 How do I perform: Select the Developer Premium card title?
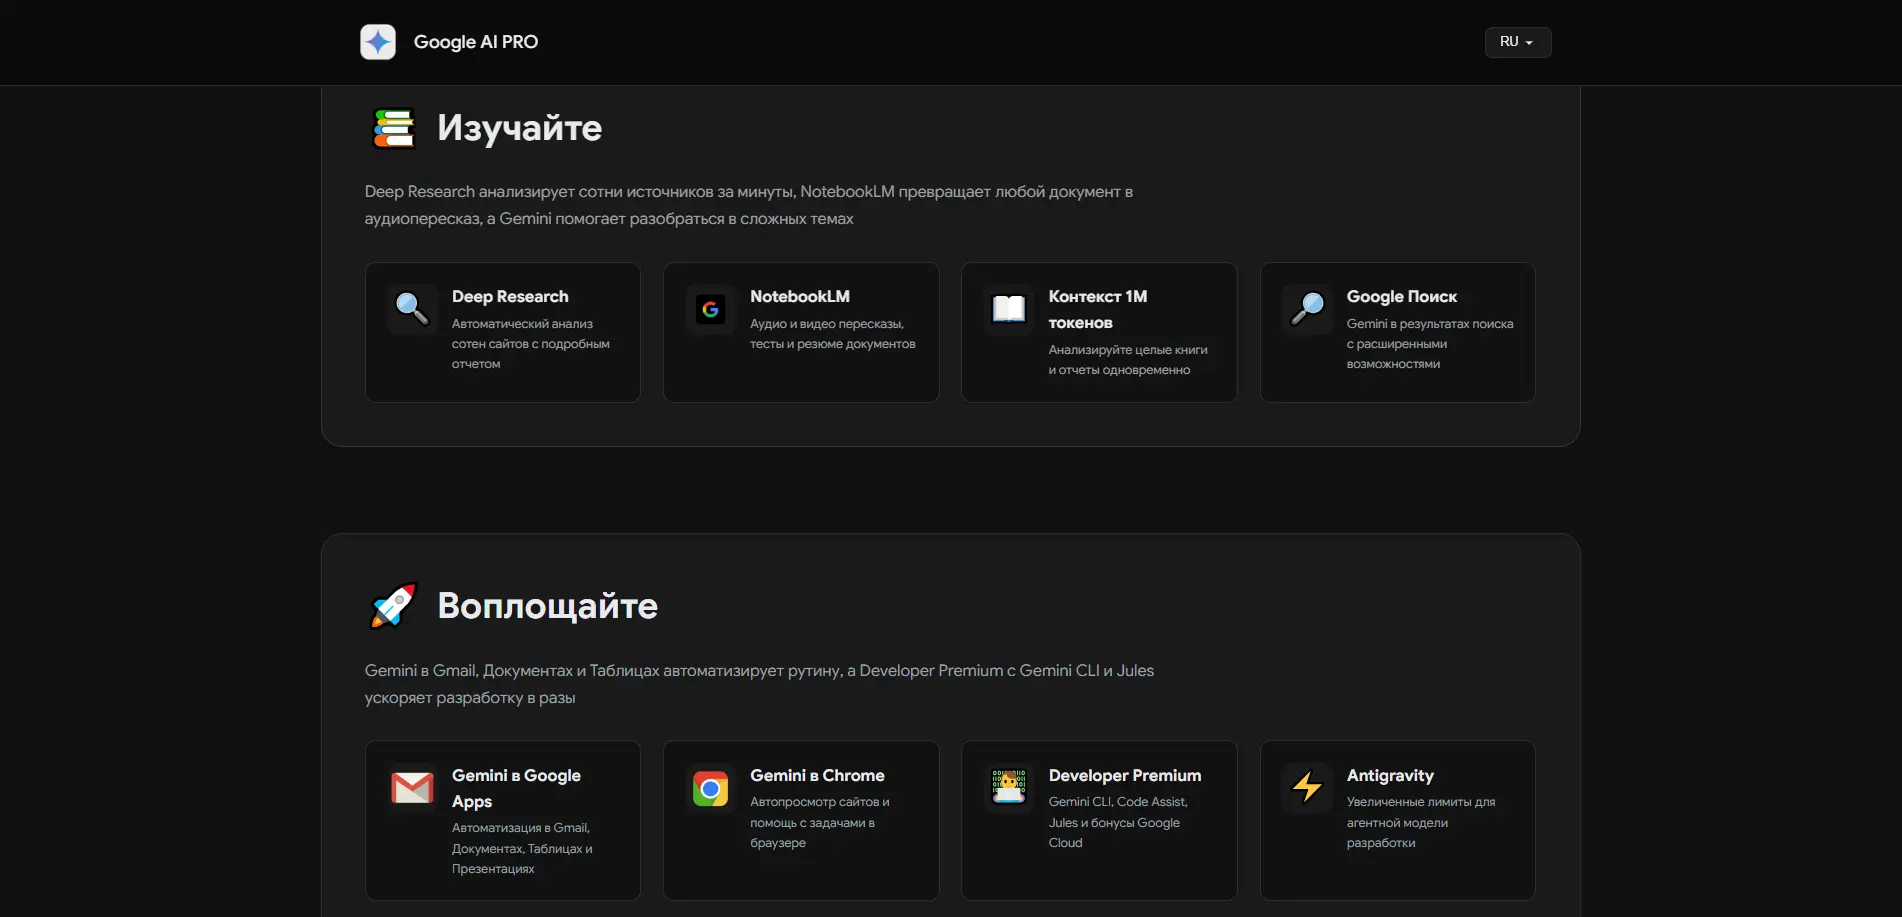[1125, 776]
